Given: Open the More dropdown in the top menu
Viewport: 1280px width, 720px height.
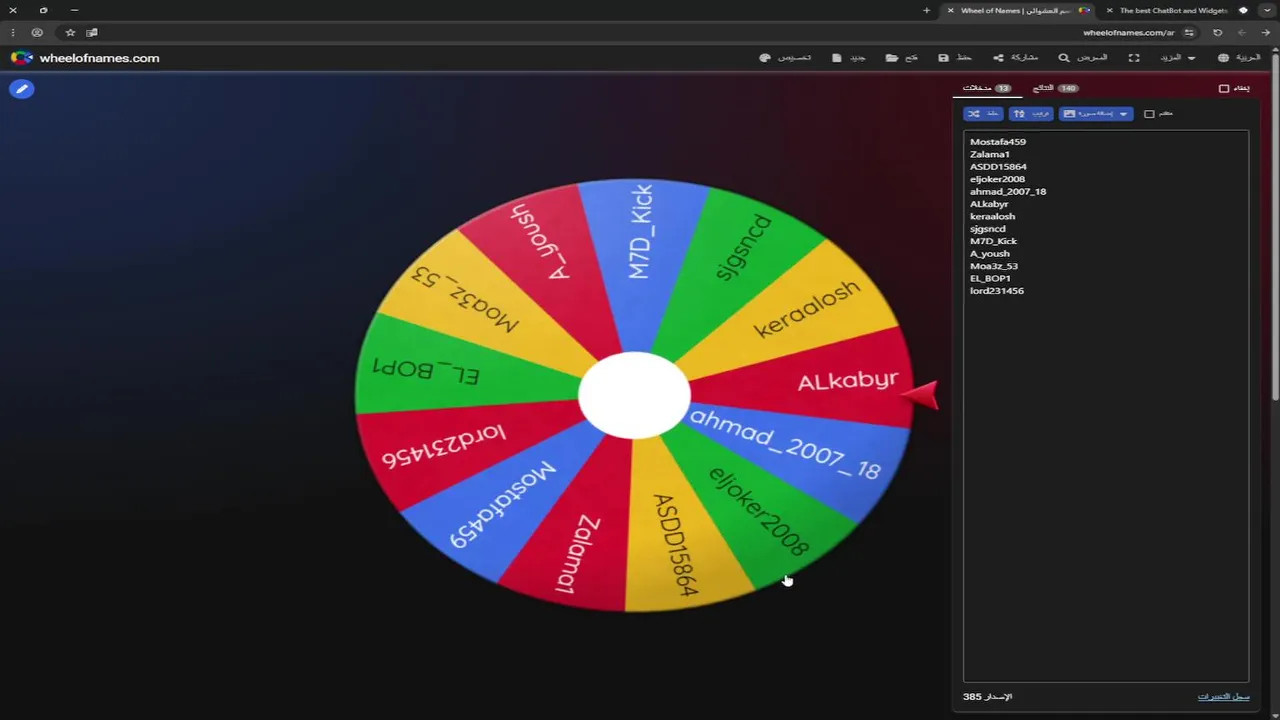Looking at the screenshot, I should pyautogui.click(x=1177, y=58).
